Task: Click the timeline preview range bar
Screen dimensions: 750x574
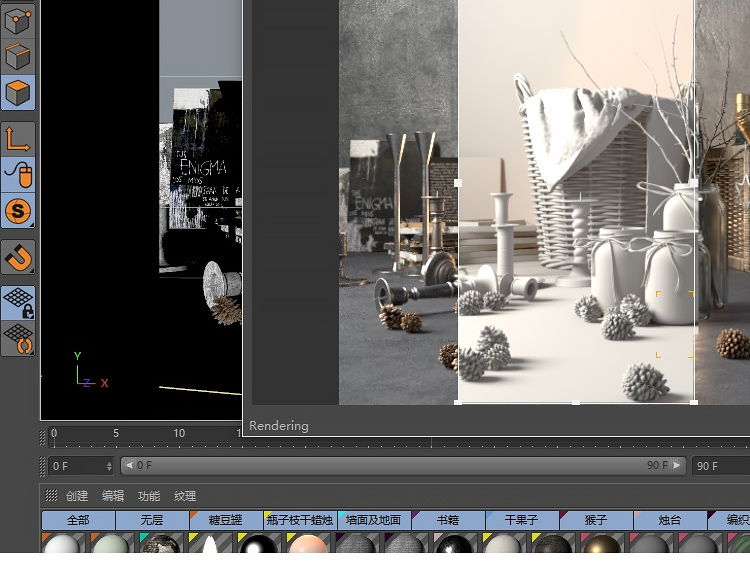Action: (400, 465)
